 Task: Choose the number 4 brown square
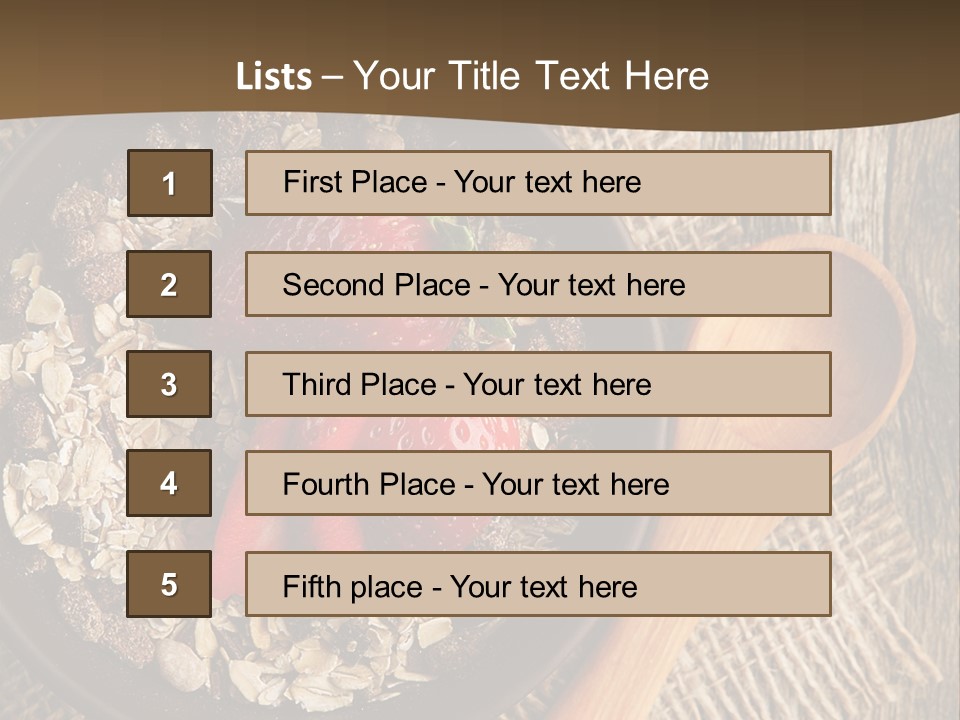coord(169,483)
